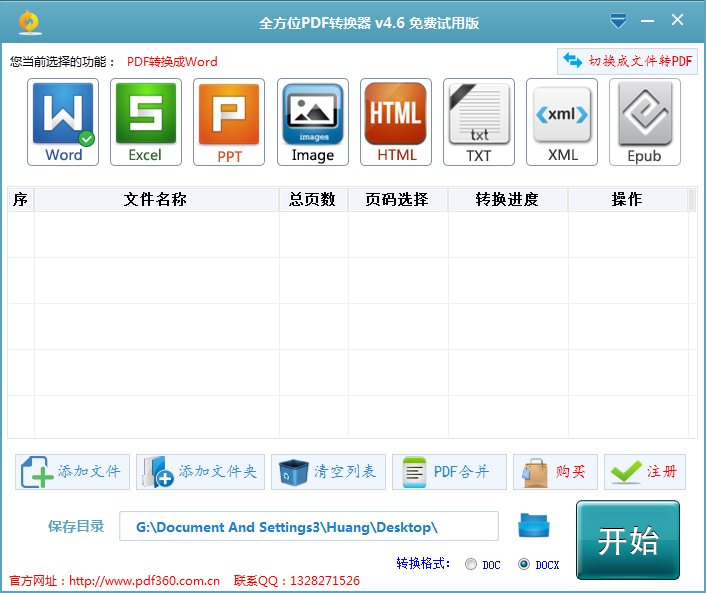Select the Word conversion icon
Viewport: 706px width, 593px height.
[x=63, y=122]
